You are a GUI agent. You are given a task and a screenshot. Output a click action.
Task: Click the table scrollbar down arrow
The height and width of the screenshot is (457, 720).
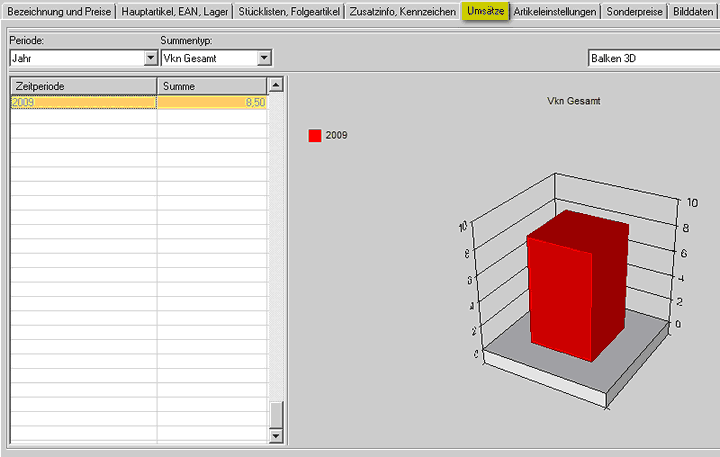276,435
